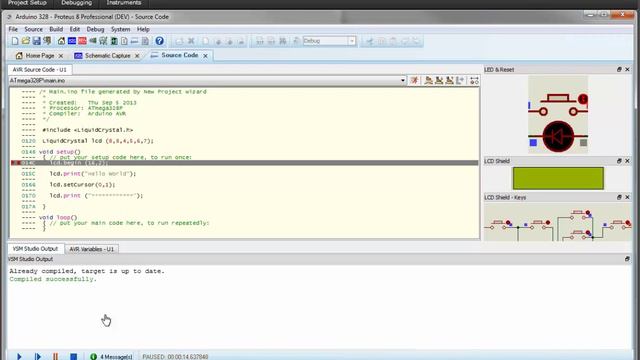640x360 pixels.
Task: Click the Home Page house toolbar icon
Action: (61, 41)
